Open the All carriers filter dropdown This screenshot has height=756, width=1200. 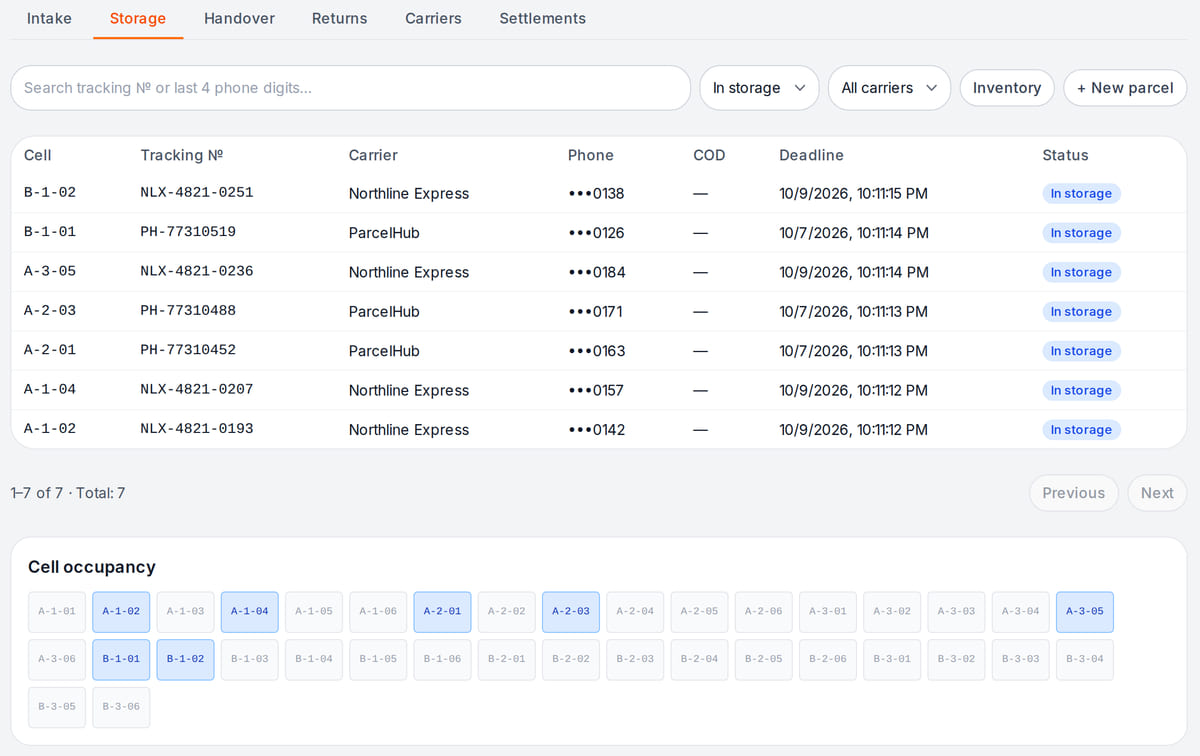889,88
